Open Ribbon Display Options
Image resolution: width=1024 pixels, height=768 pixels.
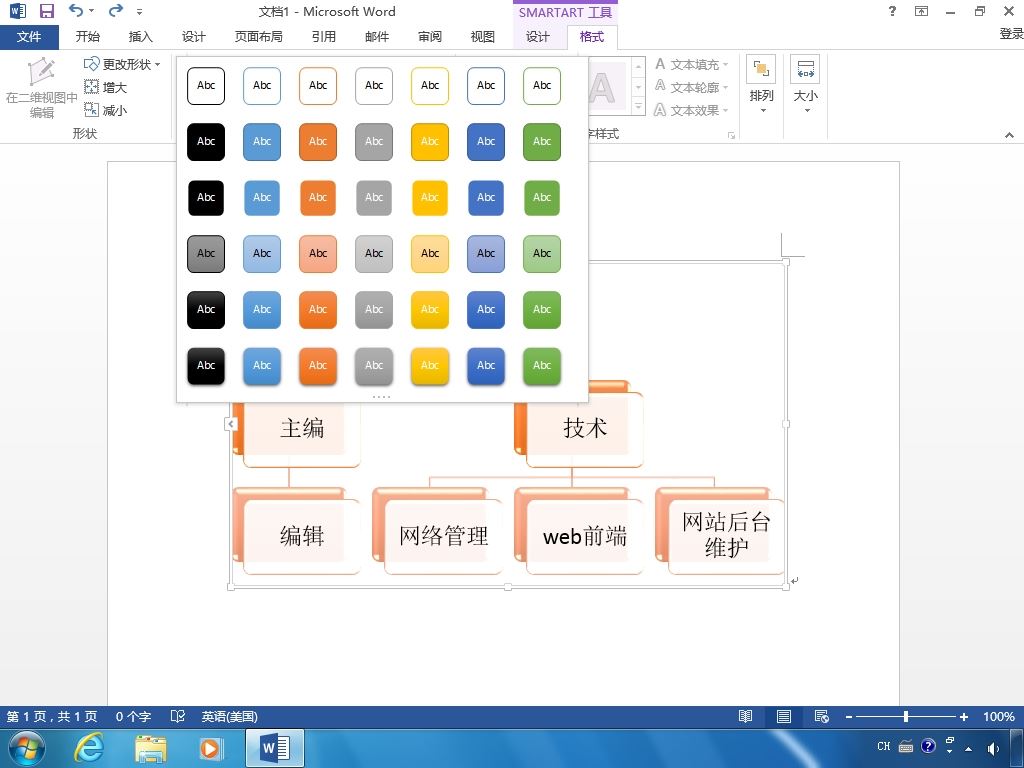pyautogui.click(x=921, y=11)
